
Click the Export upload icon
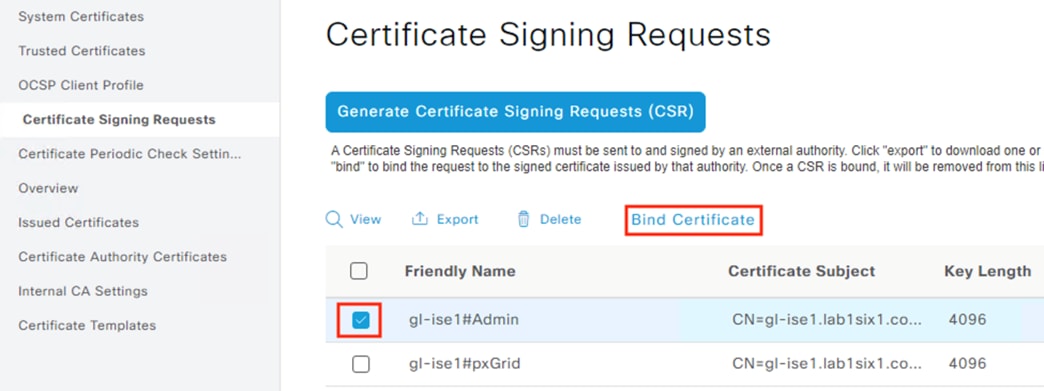pos(419,219)
